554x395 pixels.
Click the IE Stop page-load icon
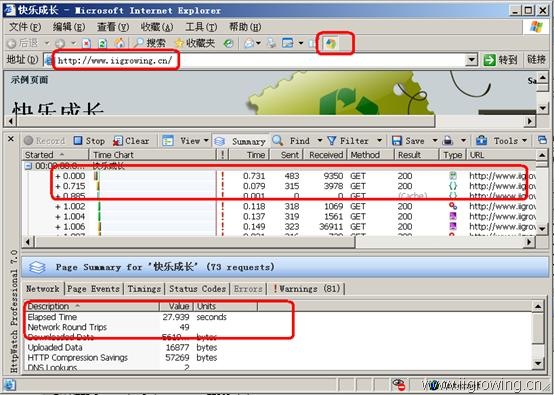click(x=87, y=43)
